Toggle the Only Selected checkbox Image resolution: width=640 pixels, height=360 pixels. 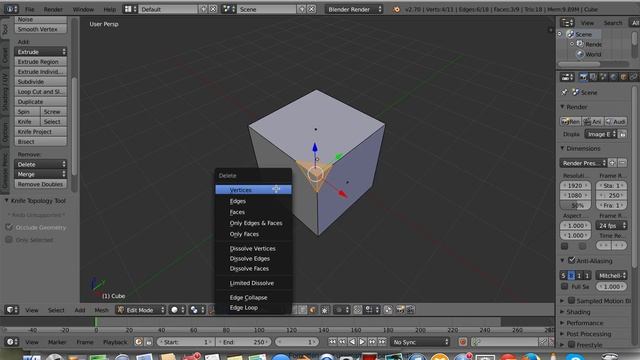click(x=9, y=240)
